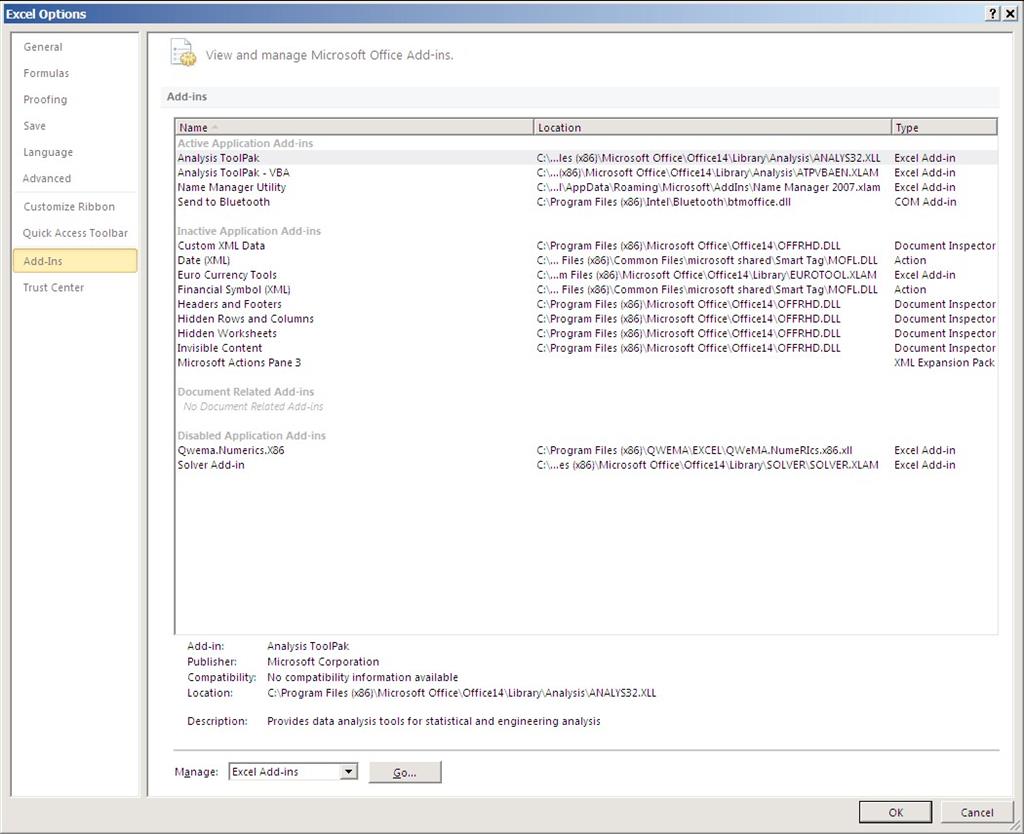Select the Headers and Footers entry
The image size is (1024, 834).
pyautogui.click(x=586, y=304)
